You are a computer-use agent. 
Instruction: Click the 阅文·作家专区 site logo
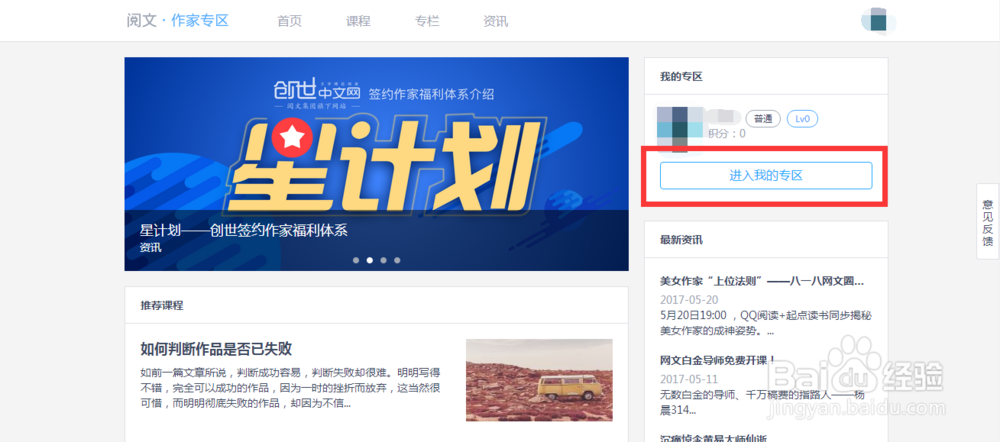pyautogui.click(x=177, y=20)
